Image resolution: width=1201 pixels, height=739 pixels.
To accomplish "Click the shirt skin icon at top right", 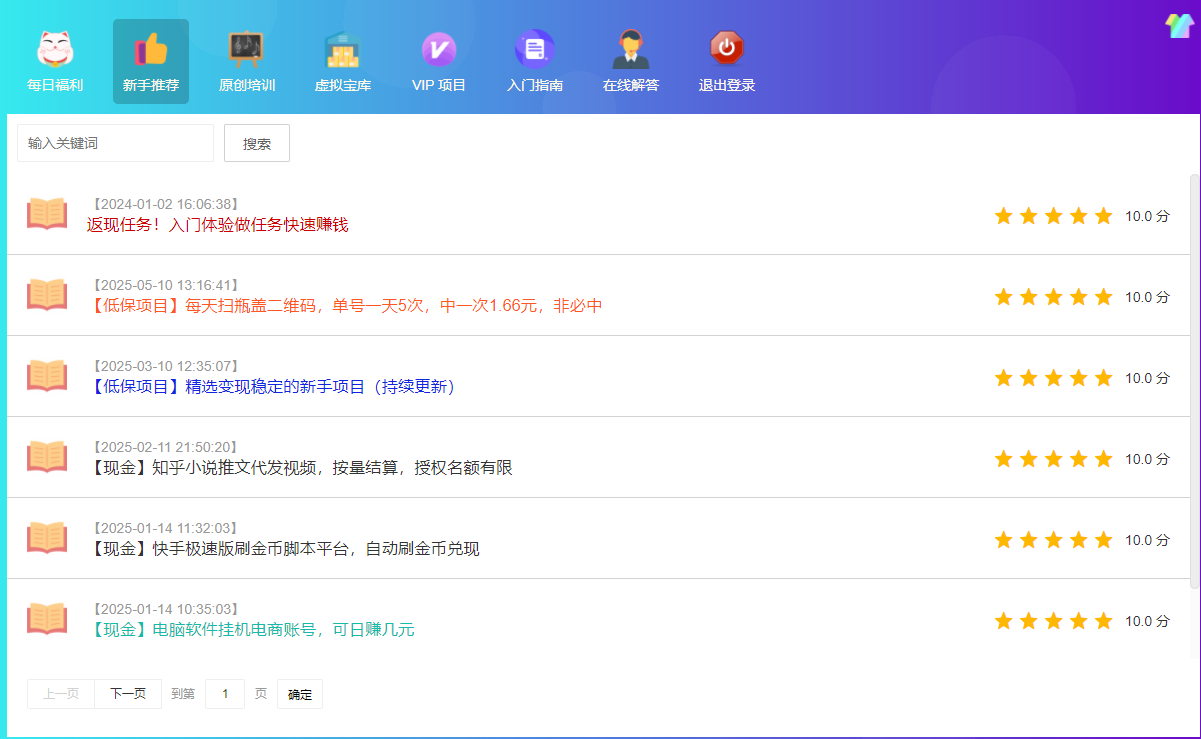I will (x=1180, y=26).
